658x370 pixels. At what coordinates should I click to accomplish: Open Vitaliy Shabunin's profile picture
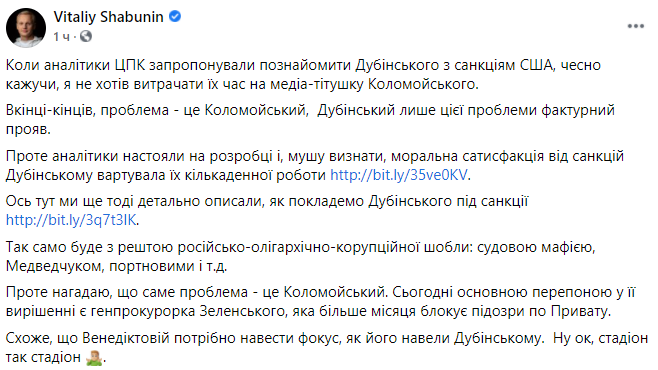click(26, 28)
